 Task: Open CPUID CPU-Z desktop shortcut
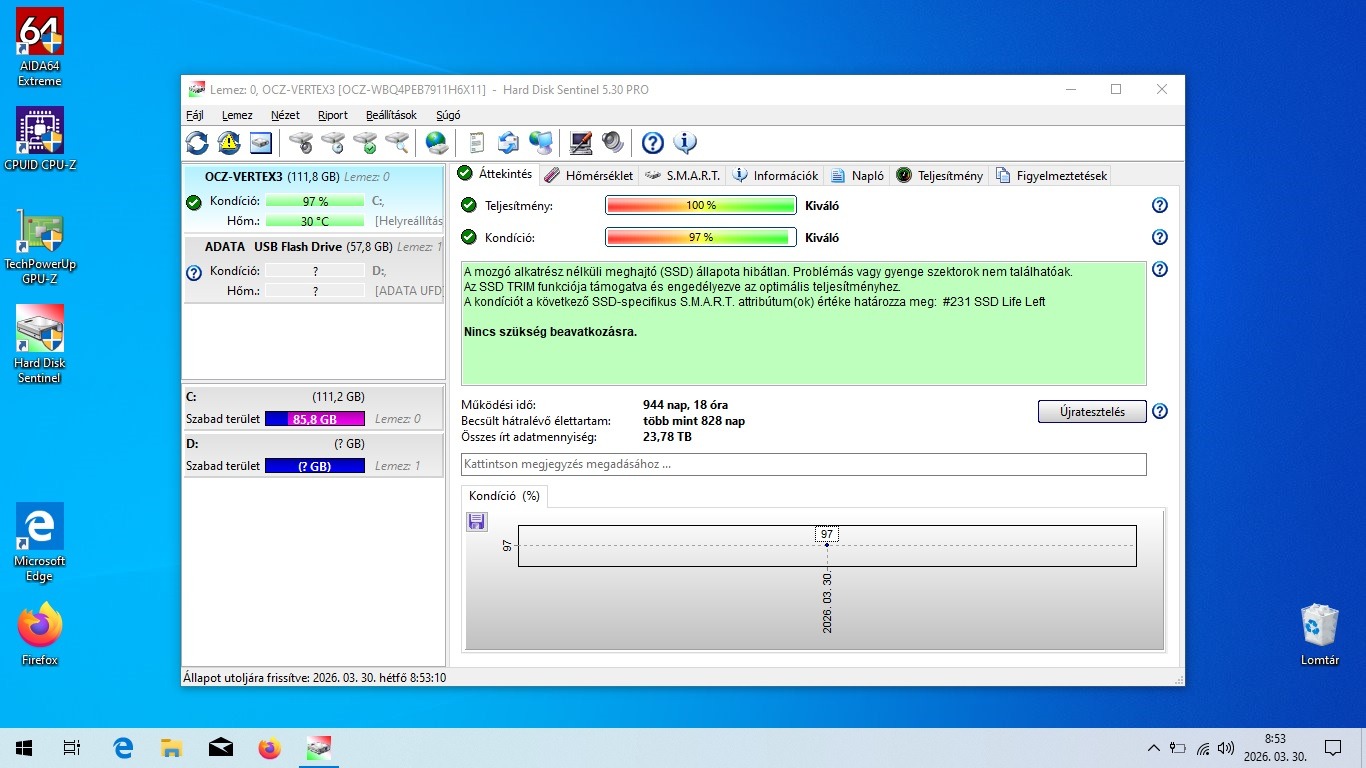point(40,138)
